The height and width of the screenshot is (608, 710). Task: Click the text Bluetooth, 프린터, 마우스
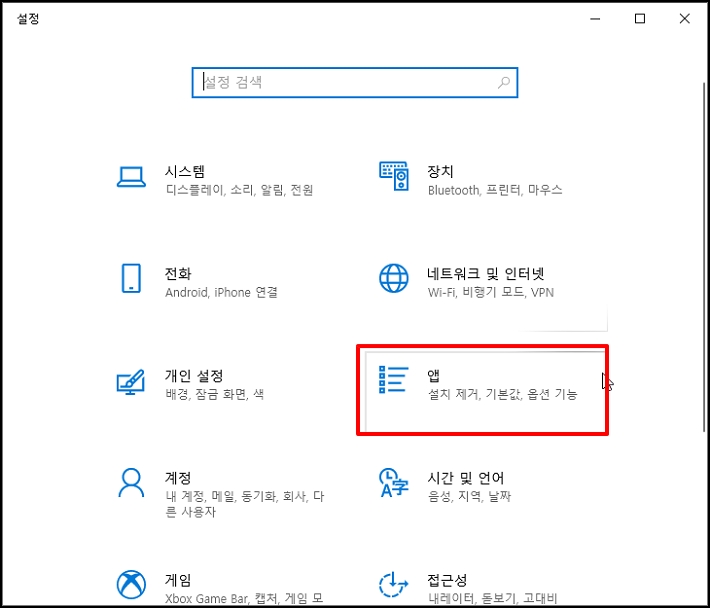pyautogui.click(x=495, y=190)
